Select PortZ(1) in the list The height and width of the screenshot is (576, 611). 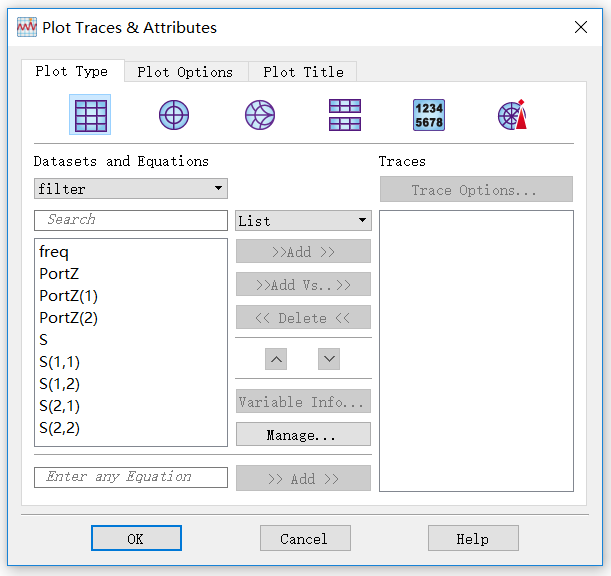point(131,296)
